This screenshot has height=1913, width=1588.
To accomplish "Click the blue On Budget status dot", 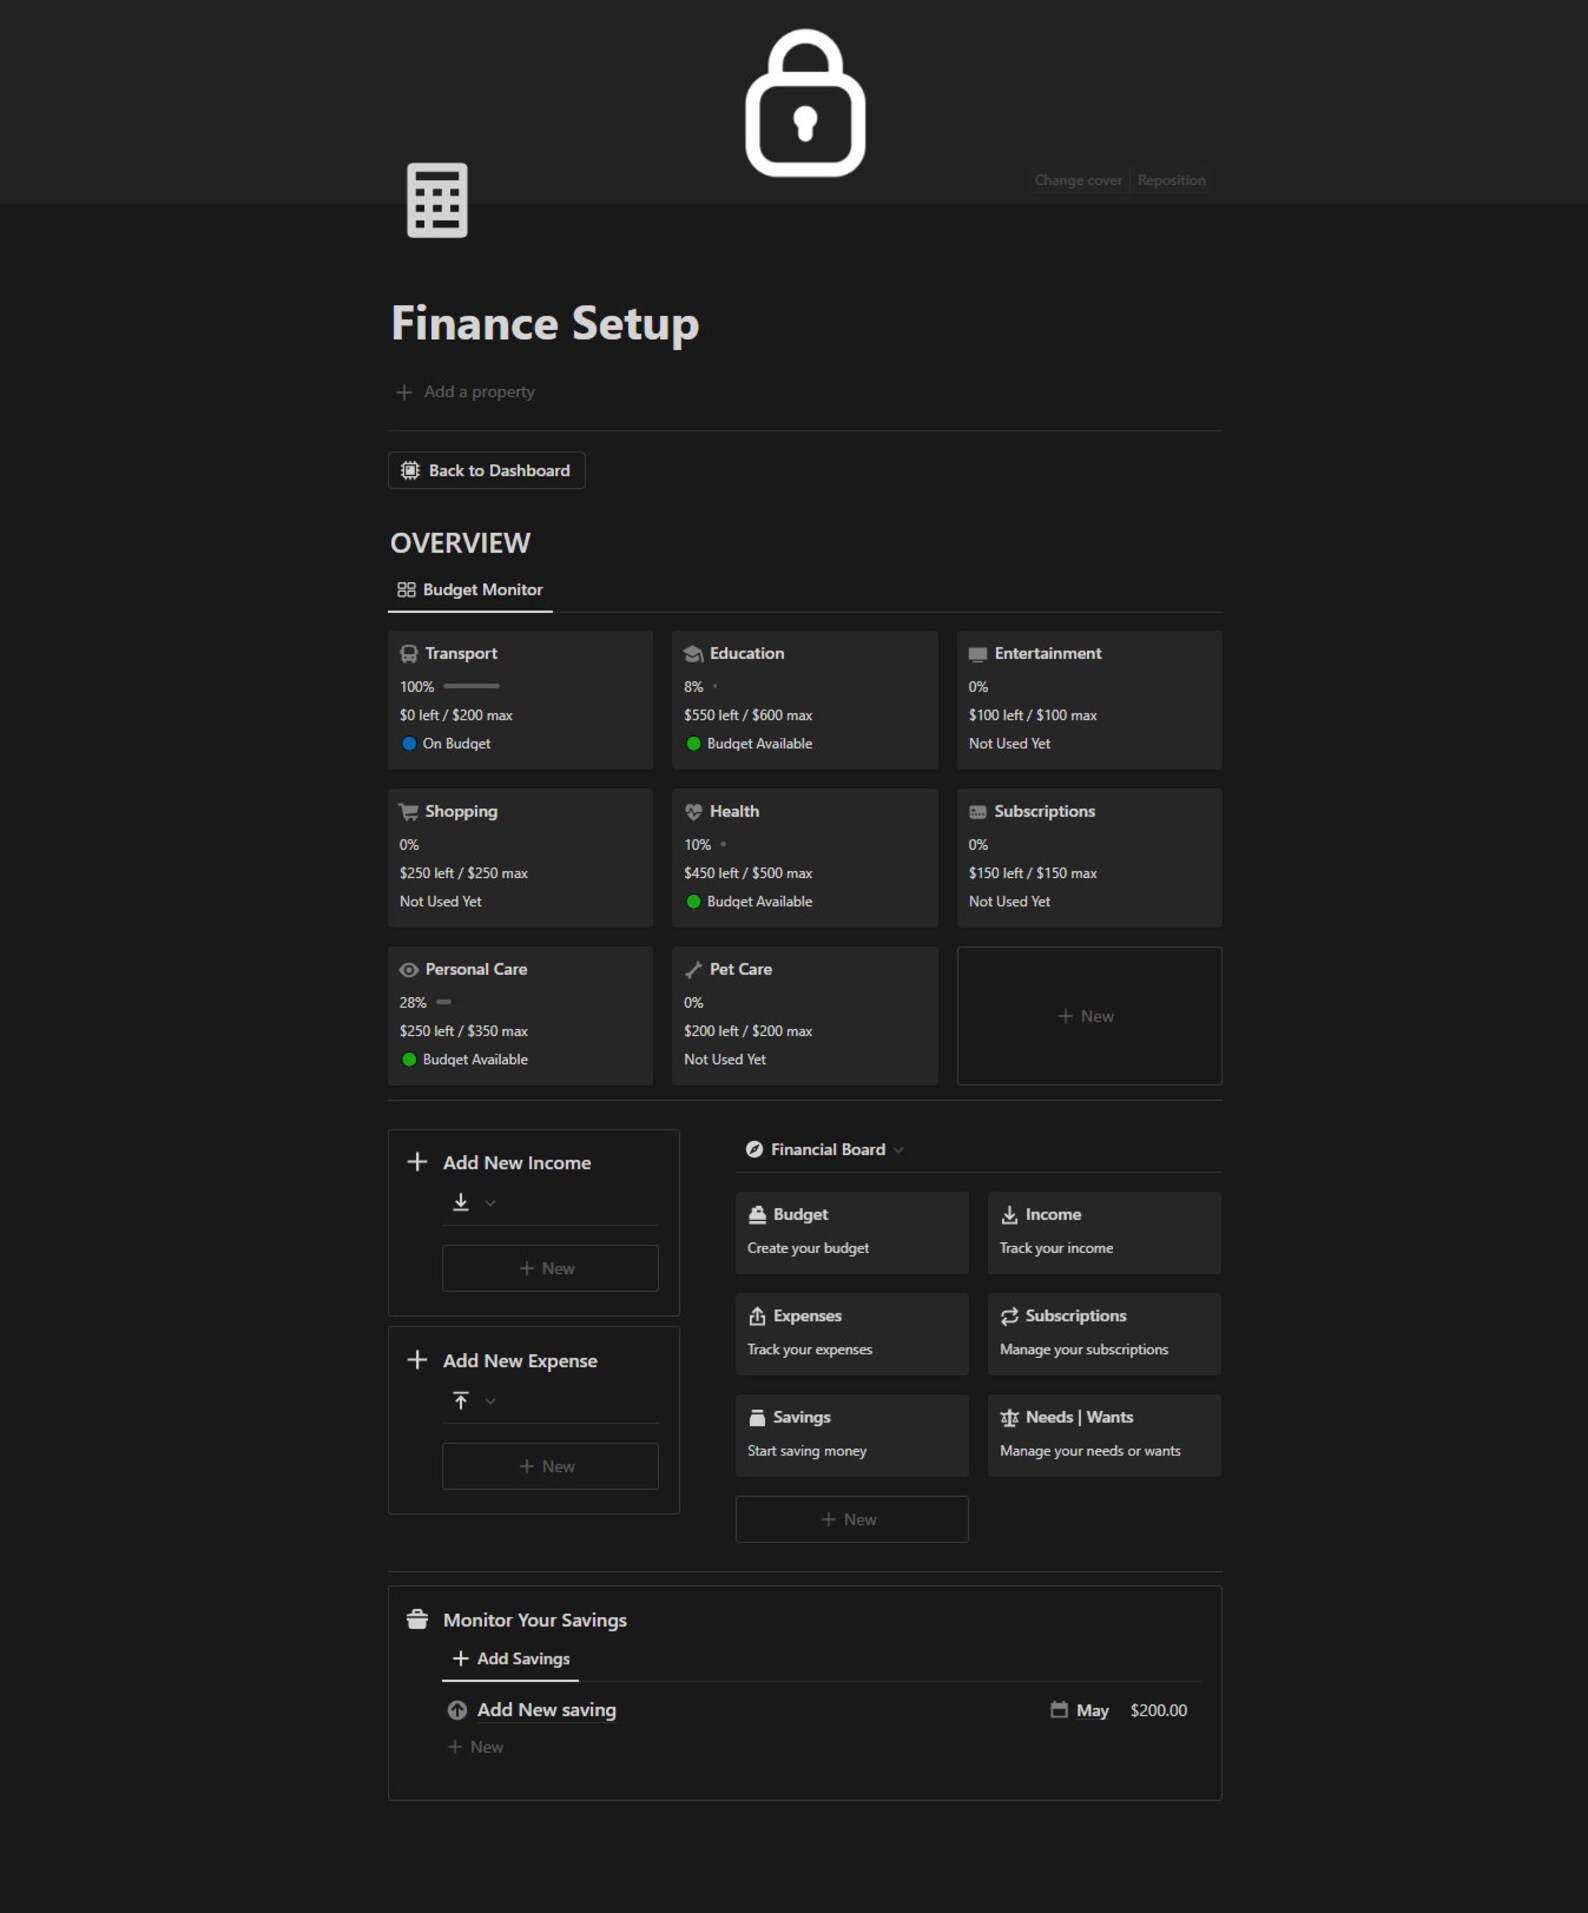I will tap(409, 744).
